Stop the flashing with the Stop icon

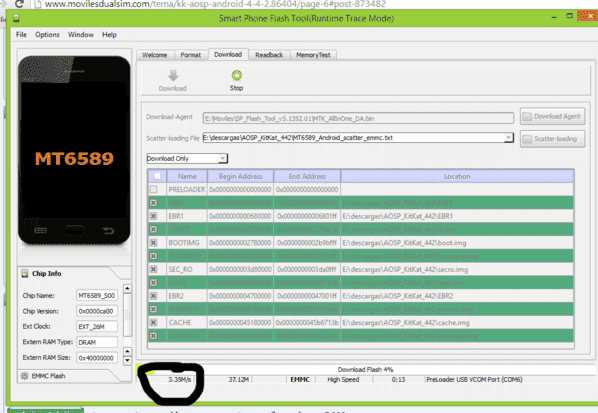(x=236, y=75)
